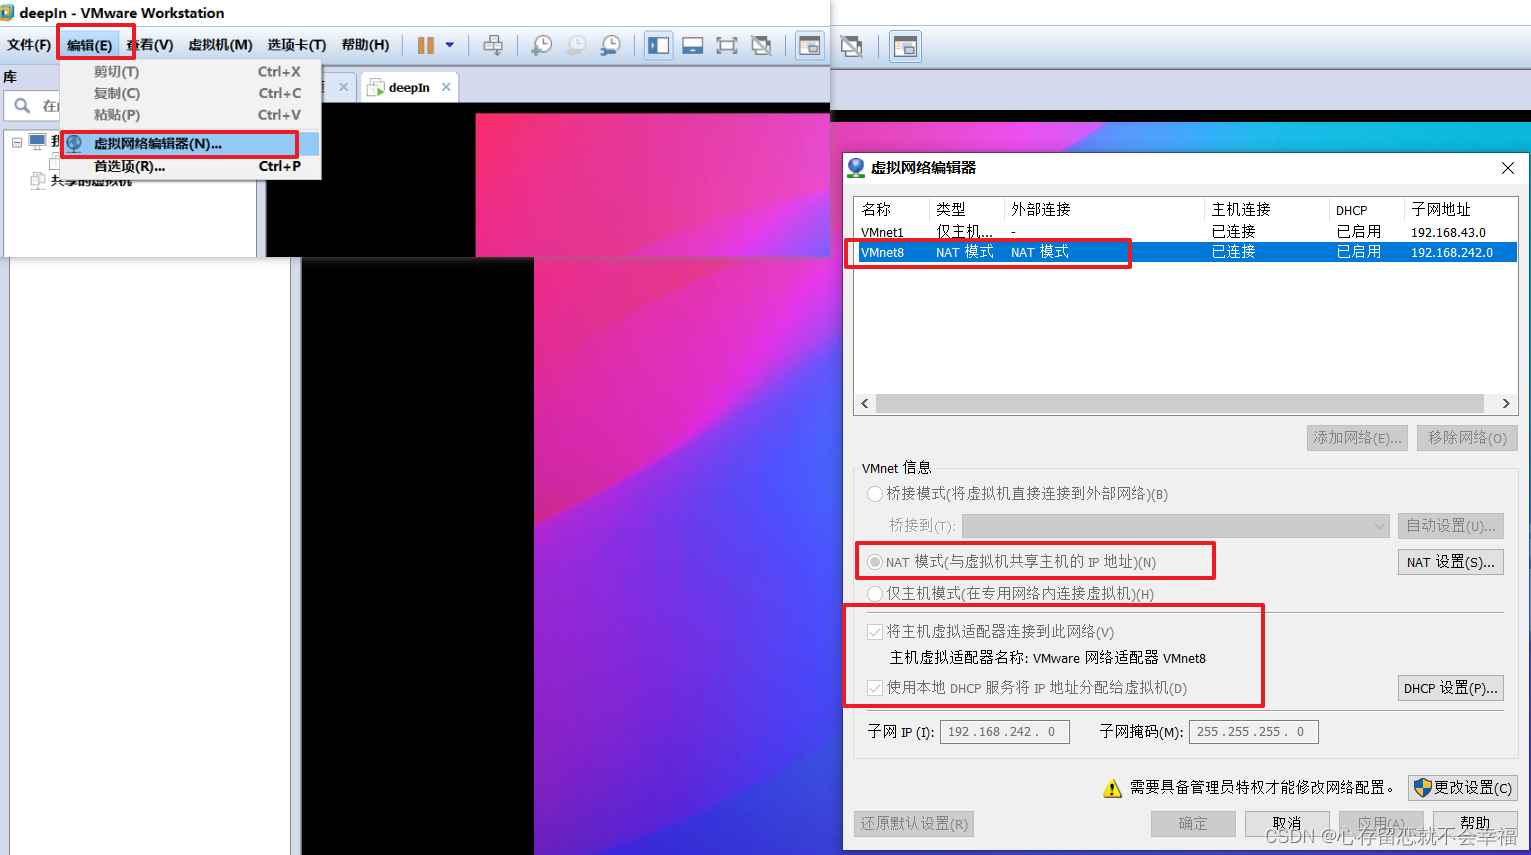Click the 更改设置(C) shield button
The width and height of the screenshot is (1531, 855).
(x=1462, y=788)
